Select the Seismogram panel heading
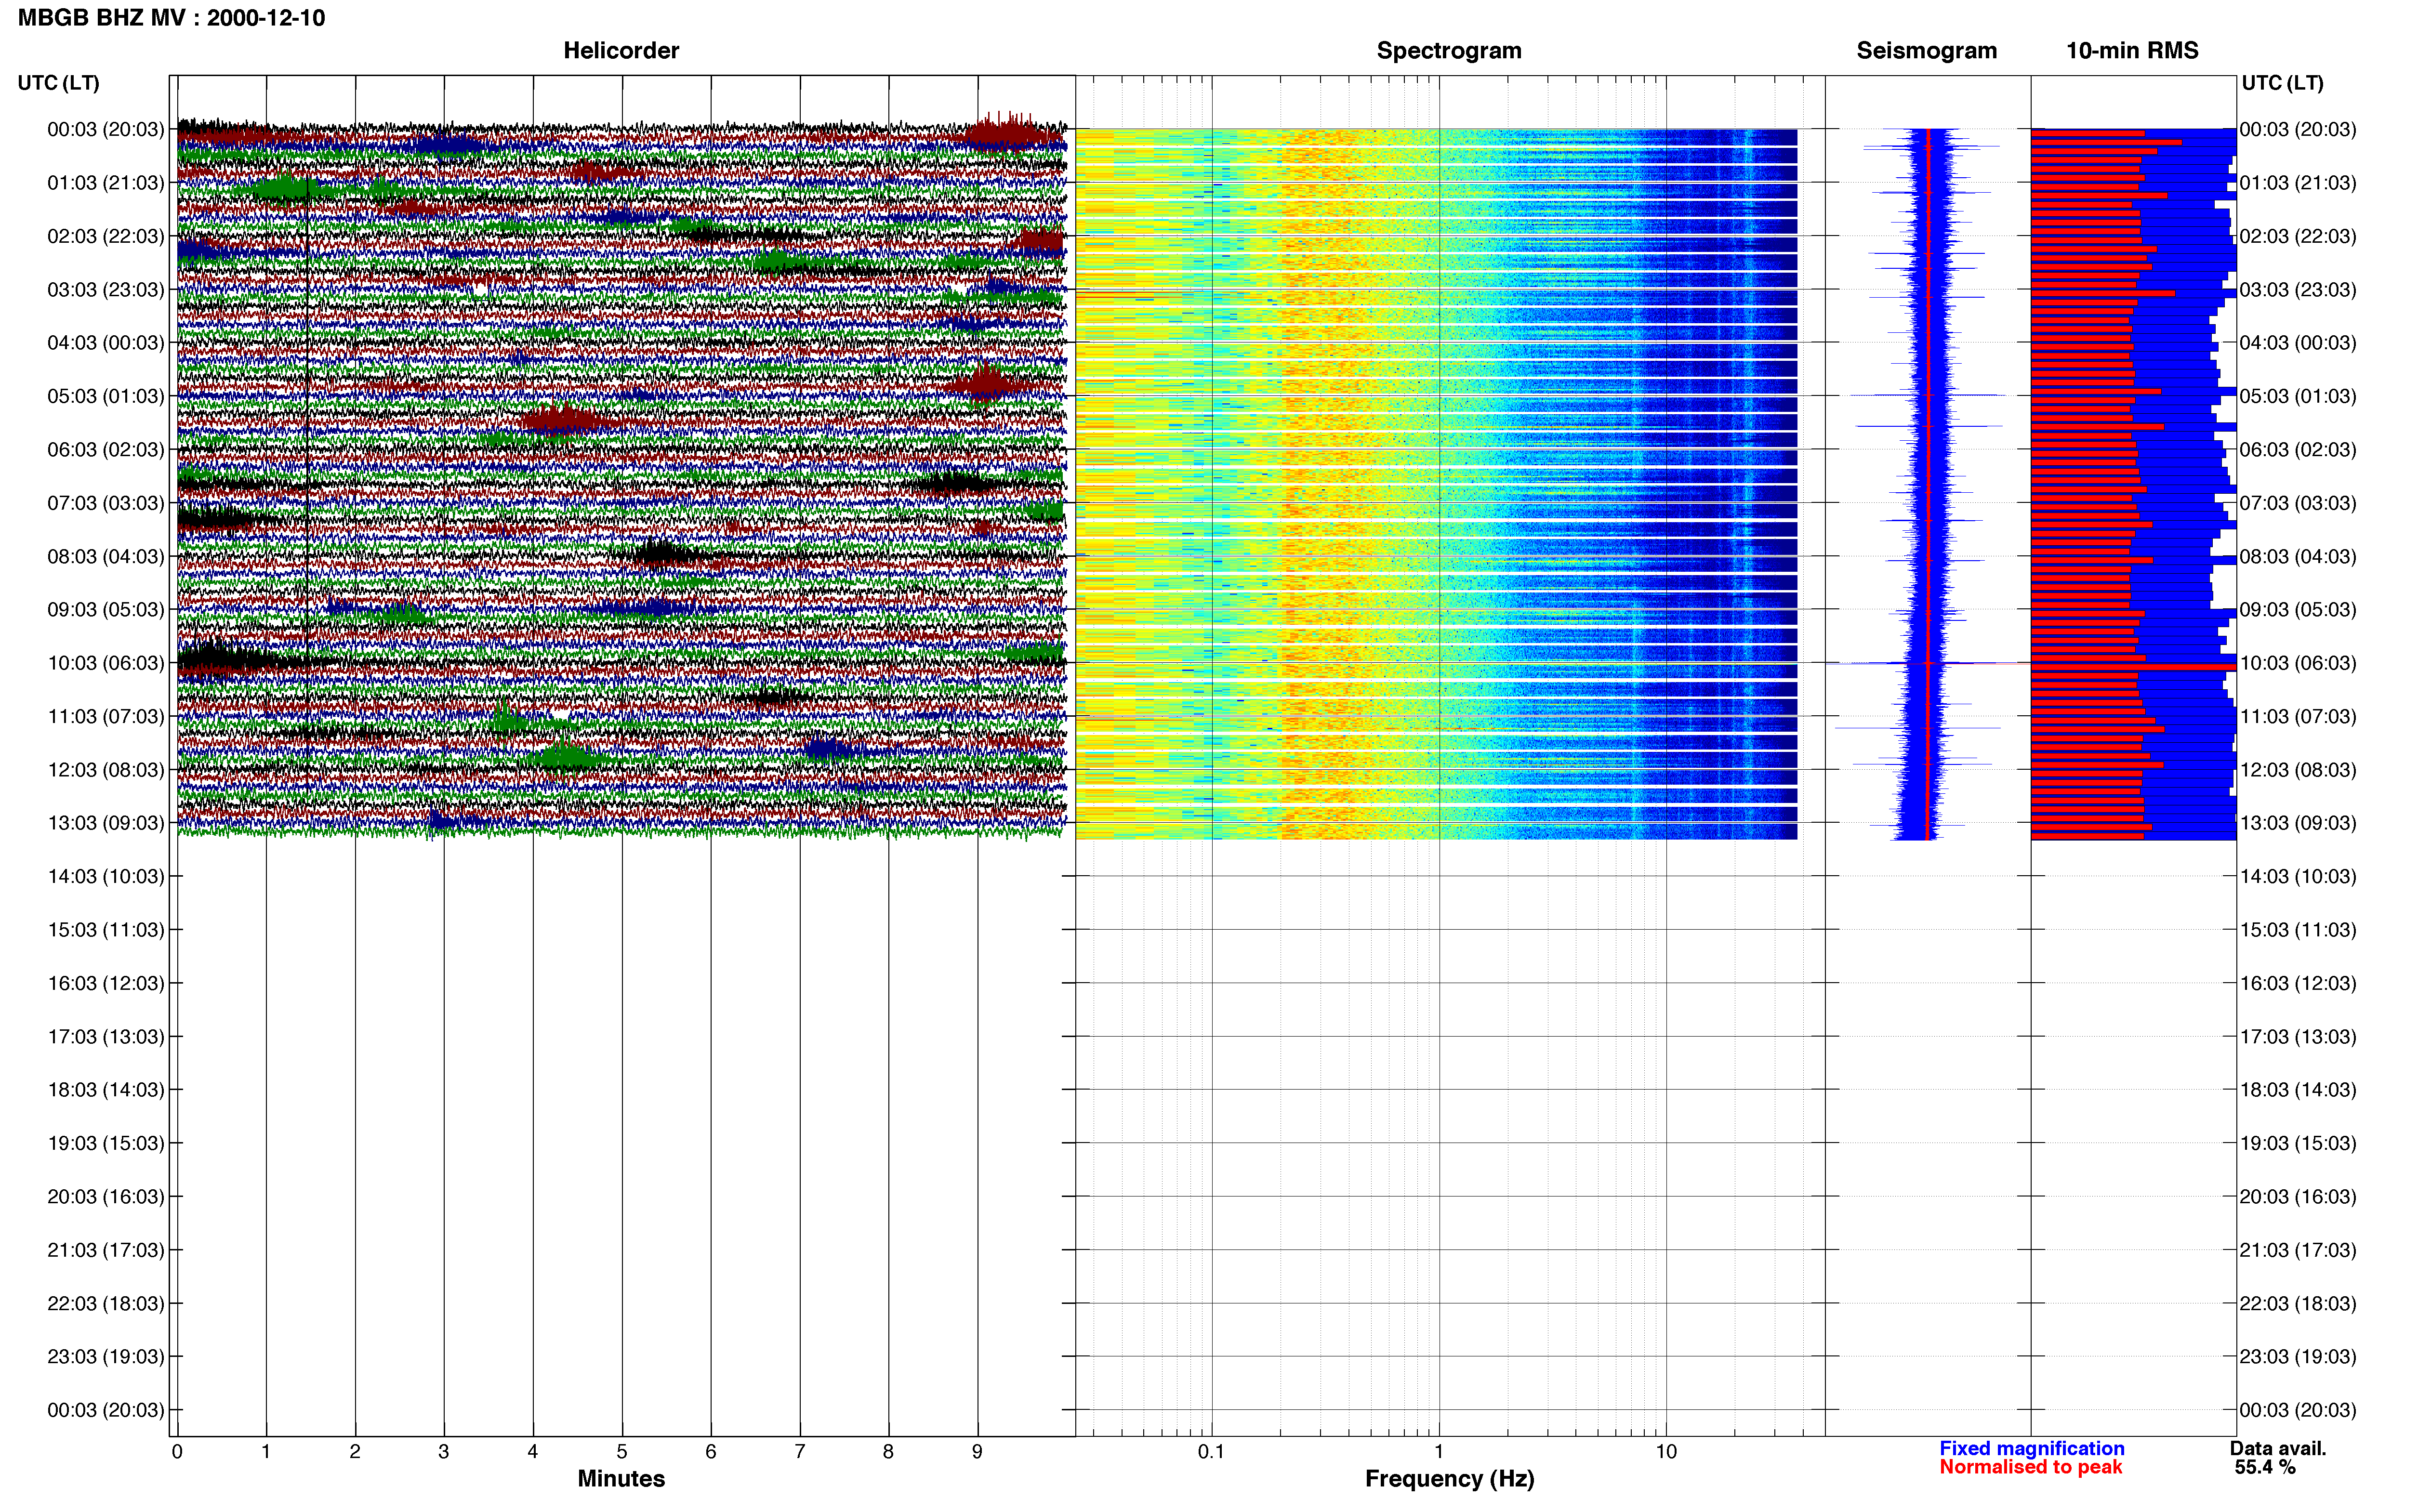Viewport: 2418px width, 1512px height. coord(1926,50)
